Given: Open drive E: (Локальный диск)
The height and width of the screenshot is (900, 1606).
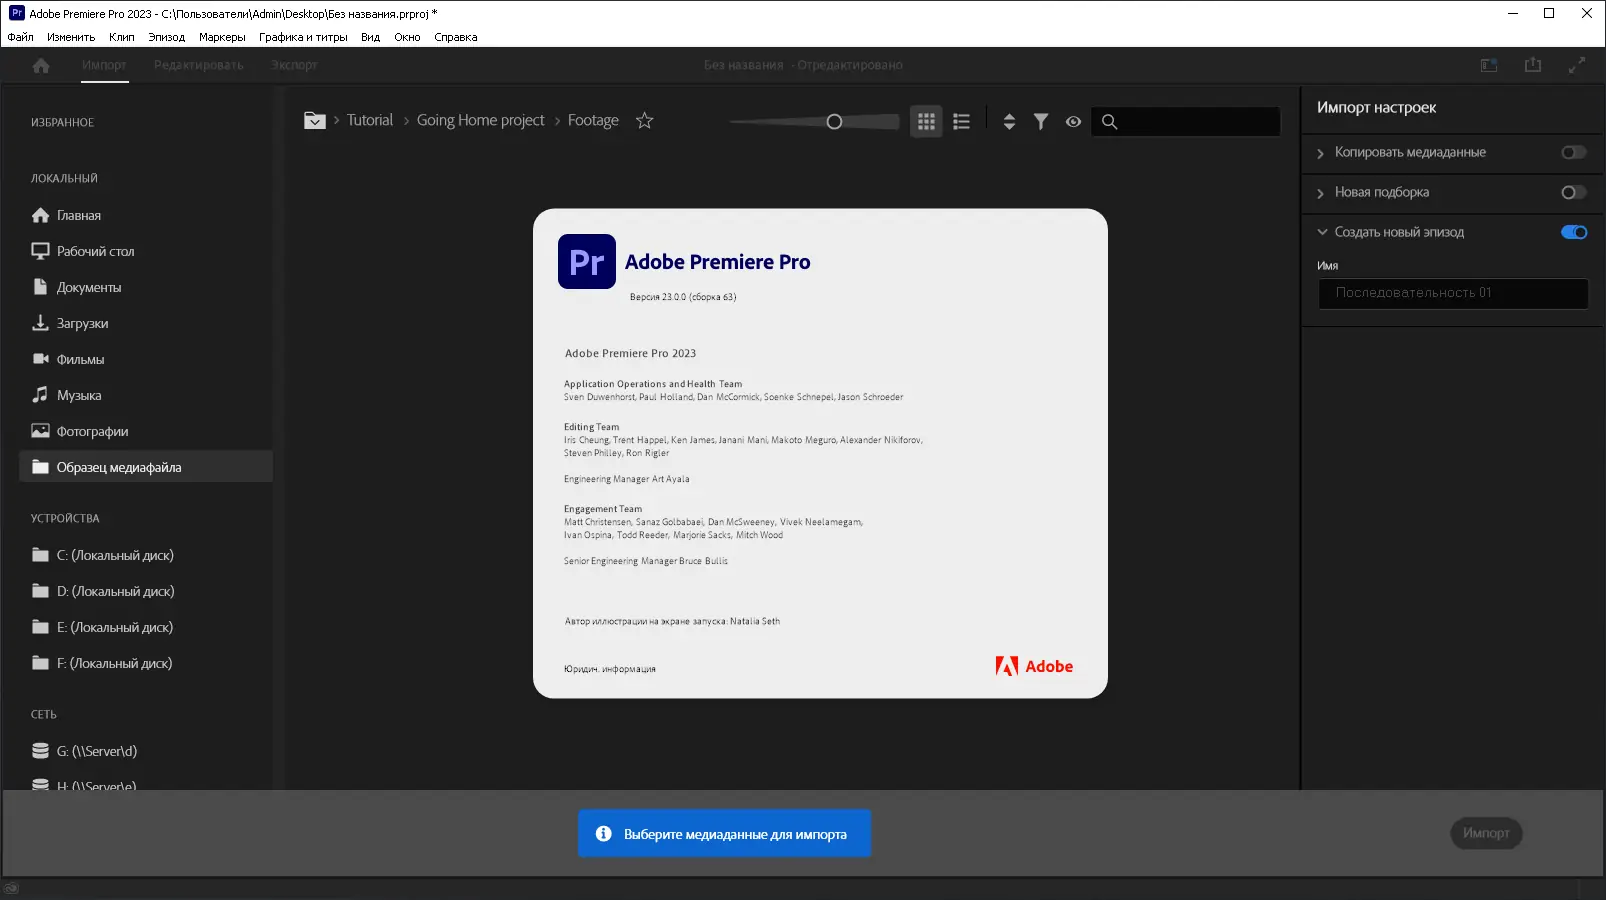Looking at the screenshot, I should tap(146, 627).
